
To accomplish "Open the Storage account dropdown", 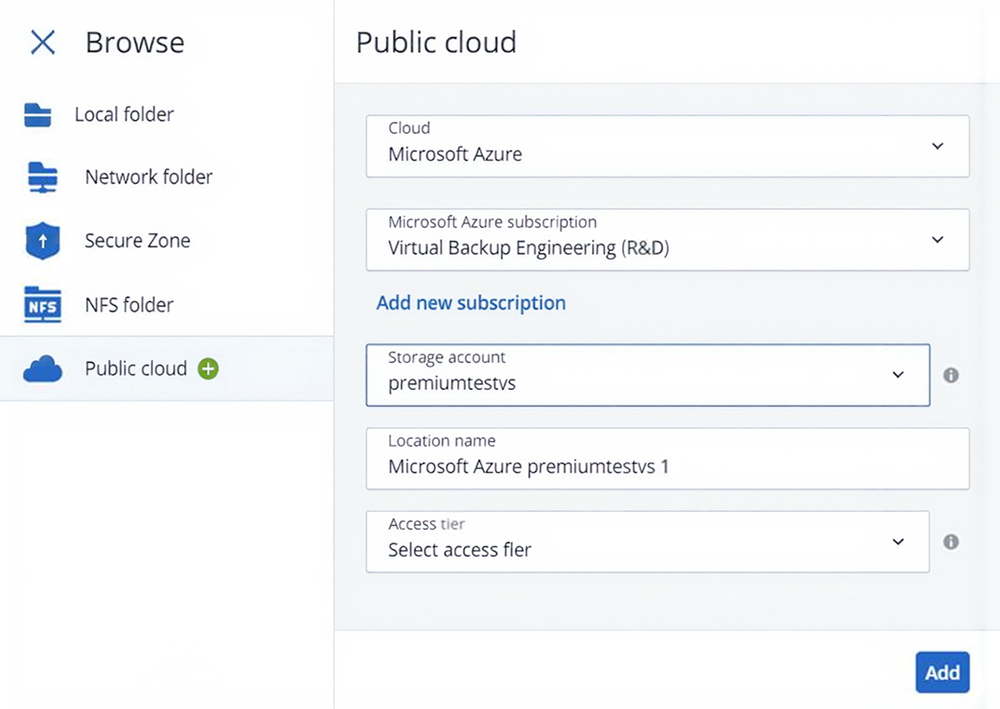I will point(898,375).
